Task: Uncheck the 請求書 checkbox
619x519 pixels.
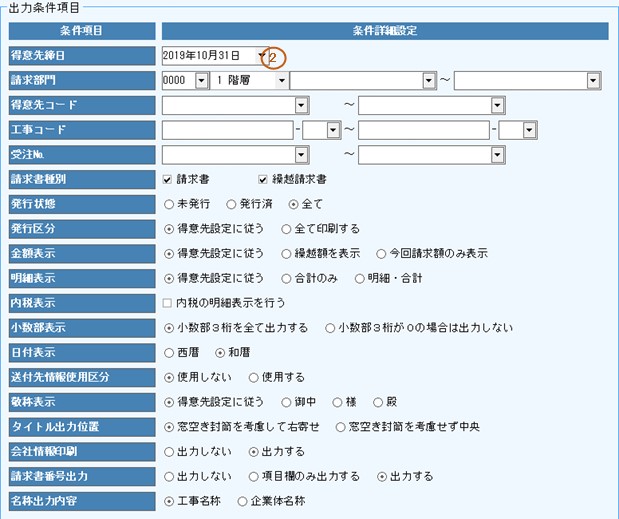Action: point(168,180)
